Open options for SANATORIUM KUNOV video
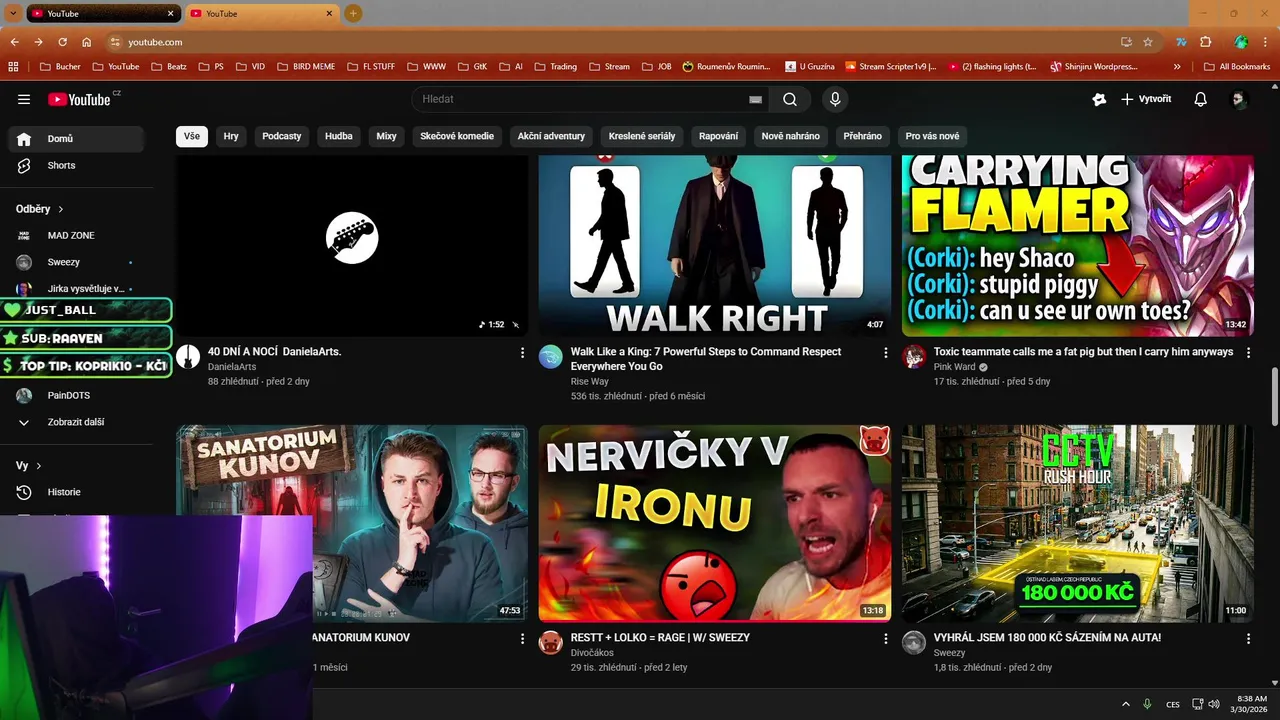 click(x=522, y=639)
